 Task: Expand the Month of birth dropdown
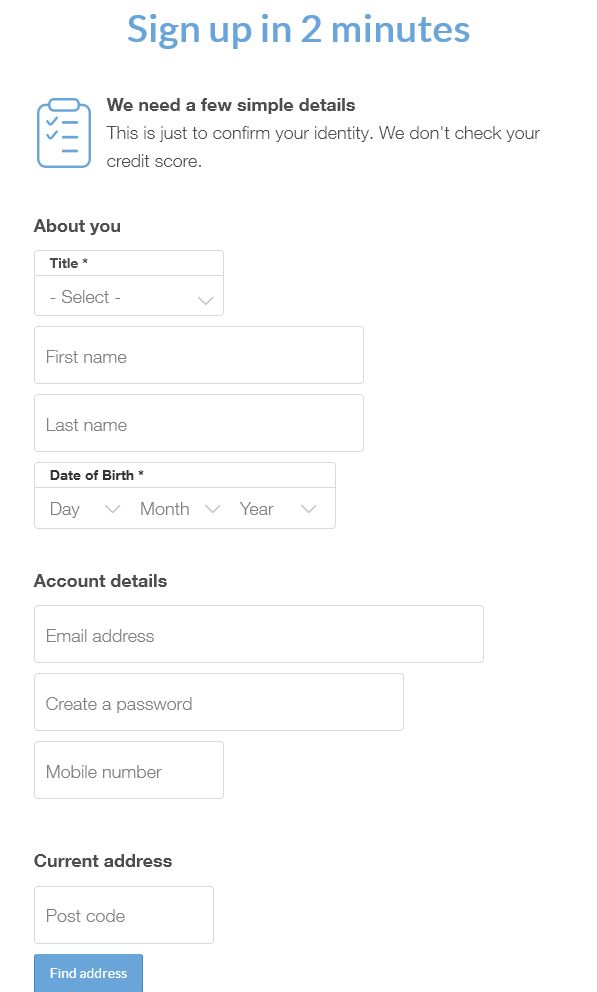[180, 509]
